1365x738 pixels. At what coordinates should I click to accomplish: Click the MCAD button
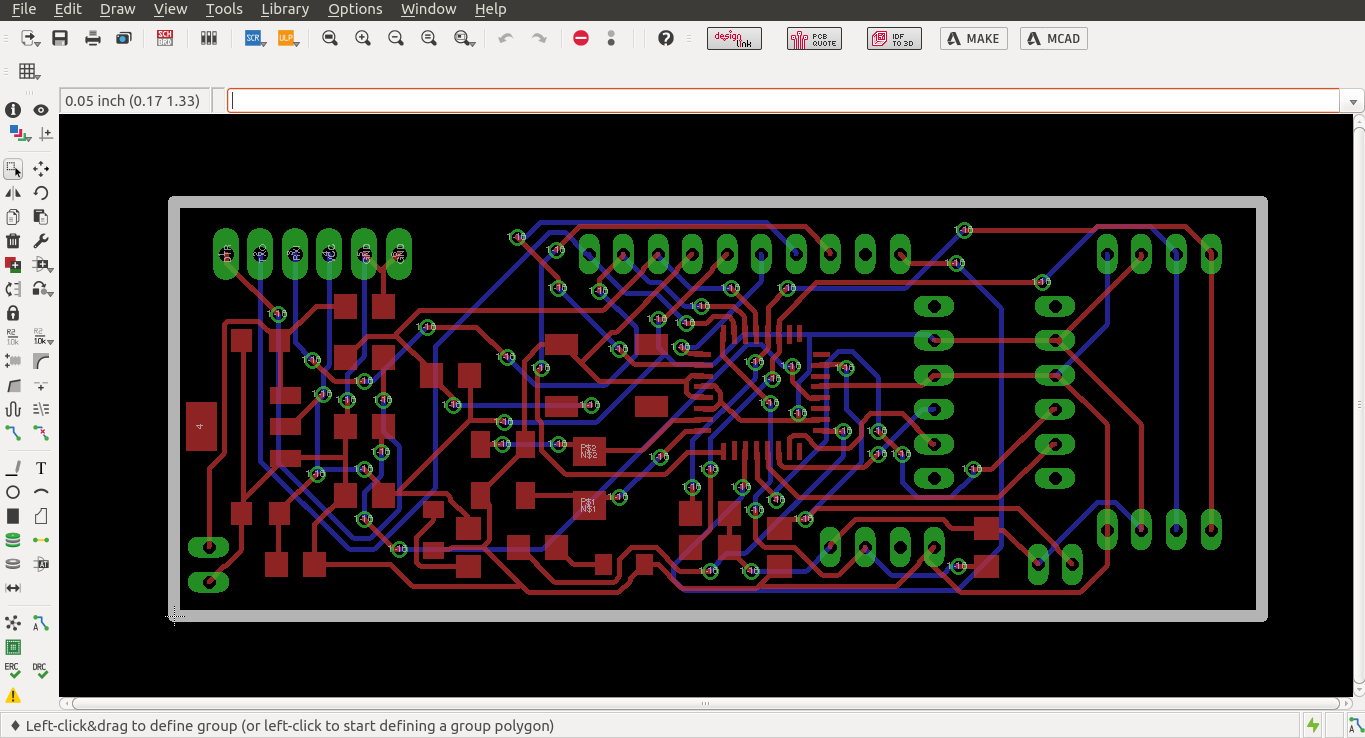coord(1053,38)
